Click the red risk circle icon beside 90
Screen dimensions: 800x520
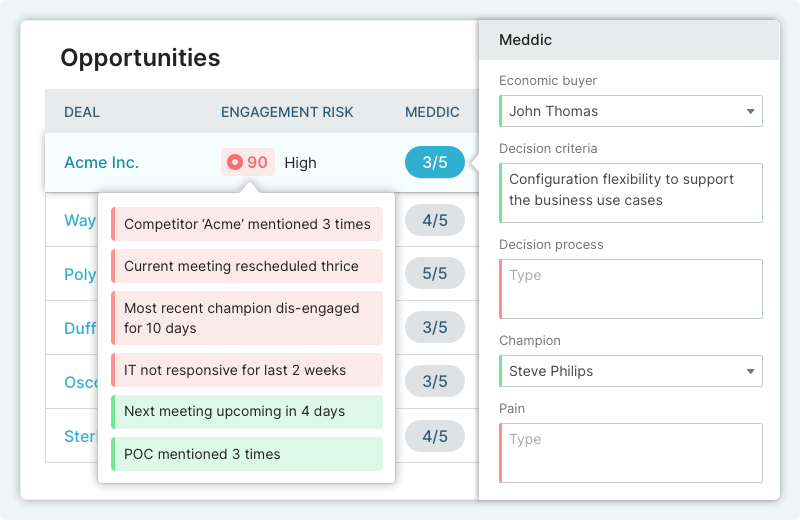click(x=235, y=162)
